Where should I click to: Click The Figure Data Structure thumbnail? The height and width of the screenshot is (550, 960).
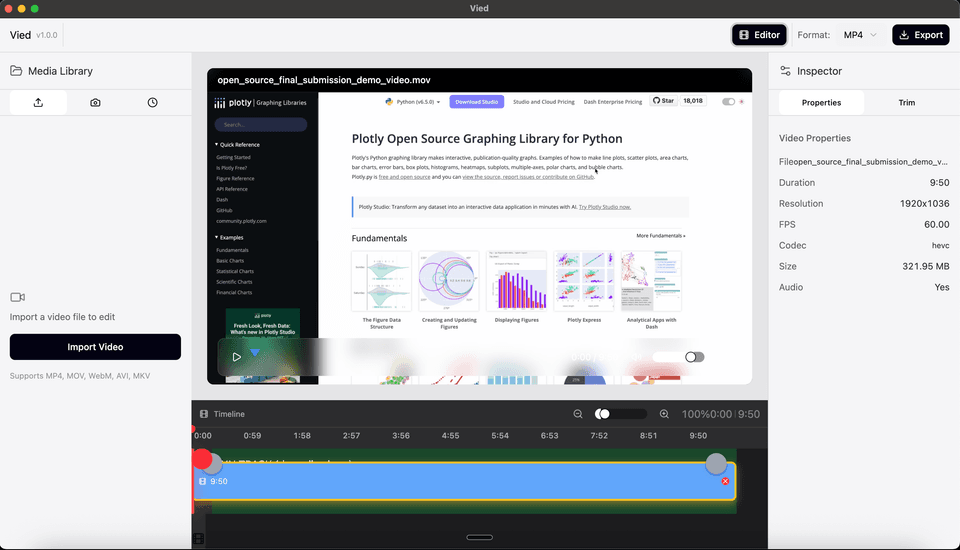(x=381, y=281)
